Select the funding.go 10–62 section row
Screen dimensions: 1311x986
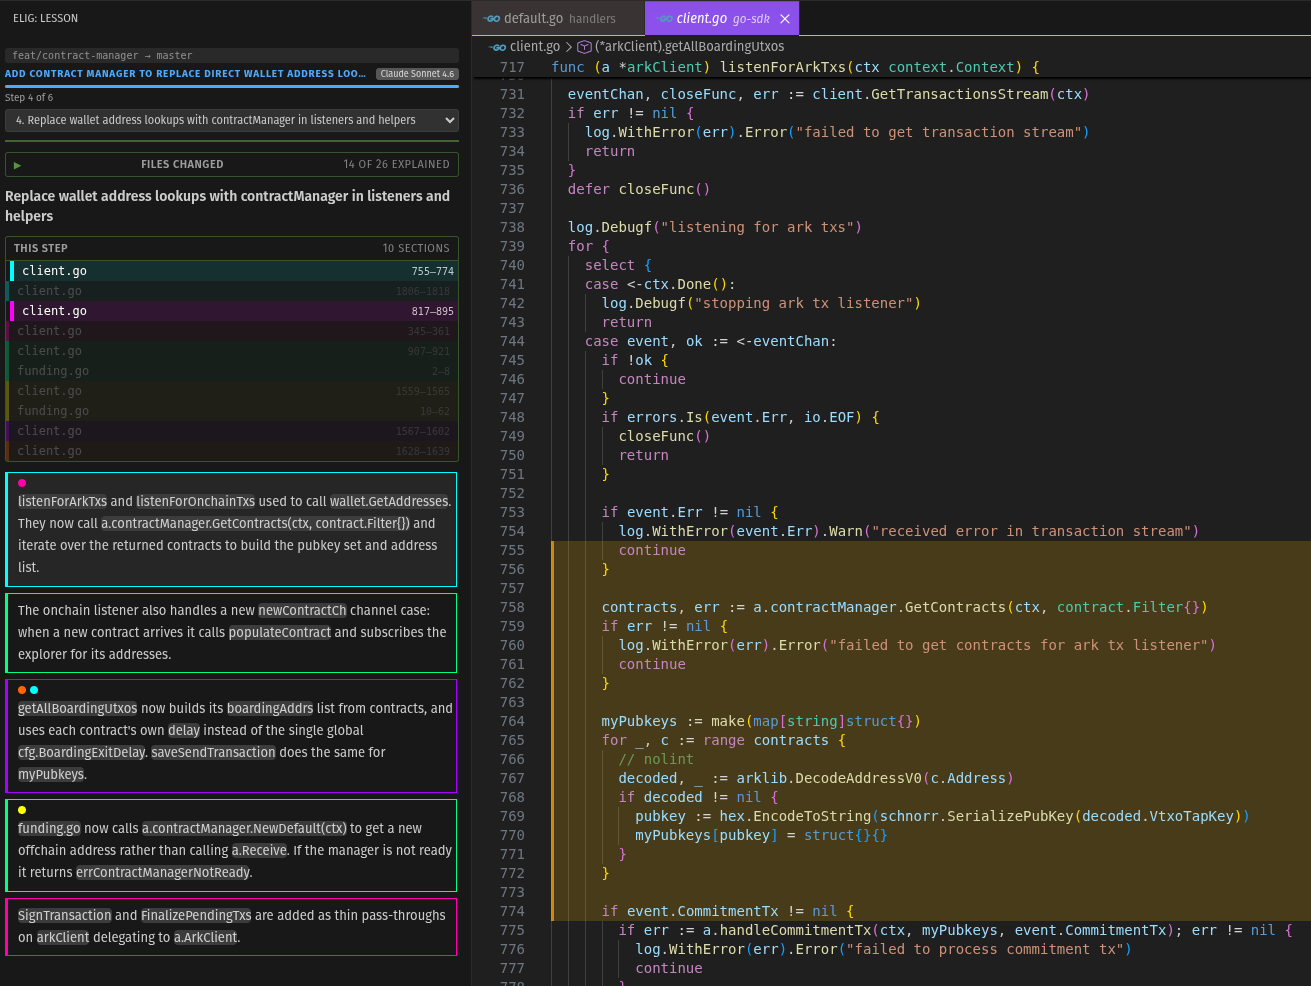pos(234,411)
